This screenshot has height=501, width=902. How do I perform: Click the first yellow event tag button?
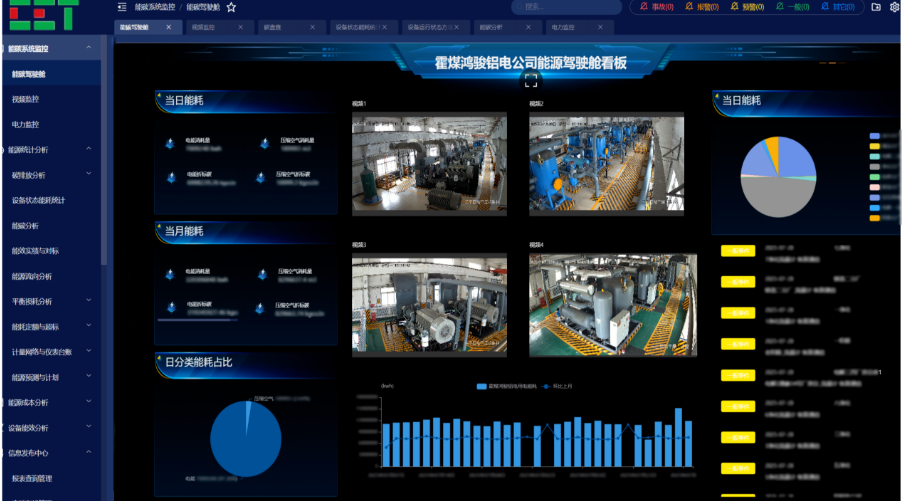click(738, 251)
